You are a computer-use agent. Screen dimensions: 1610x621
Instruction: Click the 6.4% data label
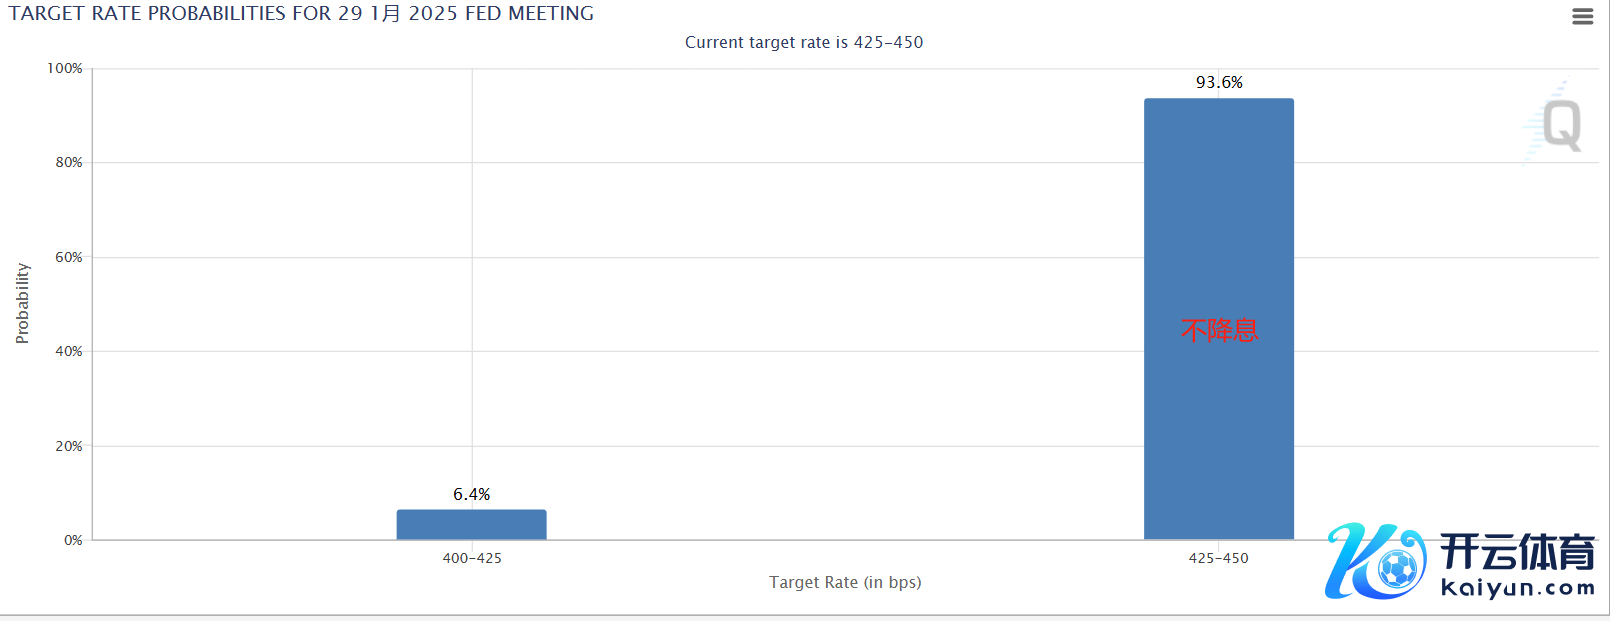[471, 494]
